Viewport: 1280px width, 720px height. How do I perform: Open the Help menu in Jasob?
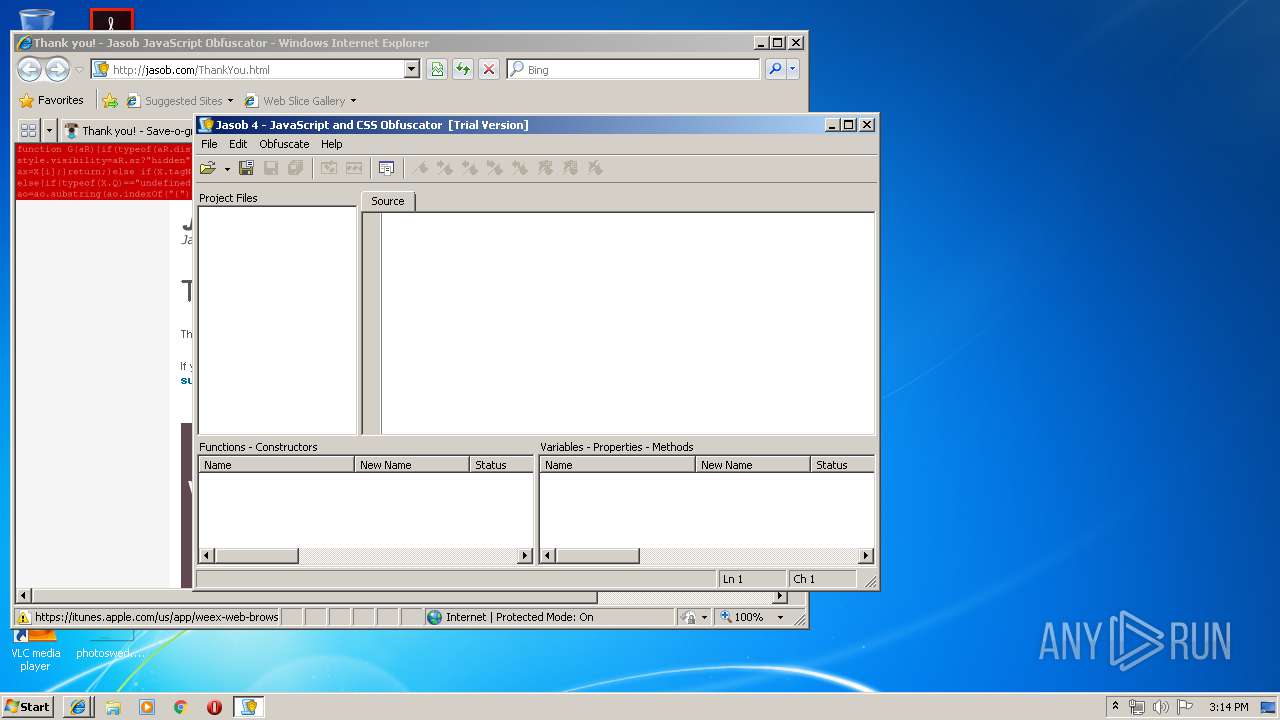(x=331, y=144)
